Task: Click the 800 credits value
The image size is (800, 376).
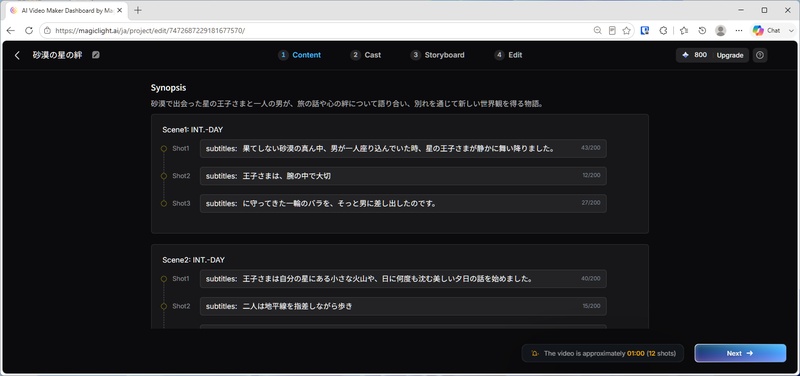Action: coord(701,55)
